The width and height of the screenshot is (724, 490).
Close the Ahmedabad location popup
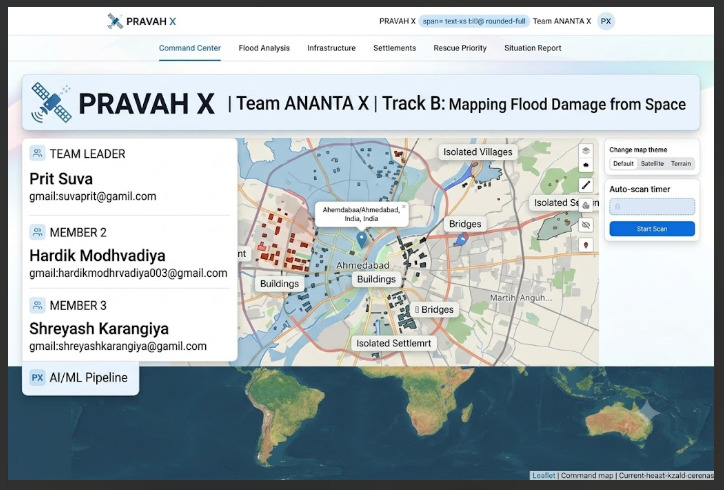pos(404,206)
